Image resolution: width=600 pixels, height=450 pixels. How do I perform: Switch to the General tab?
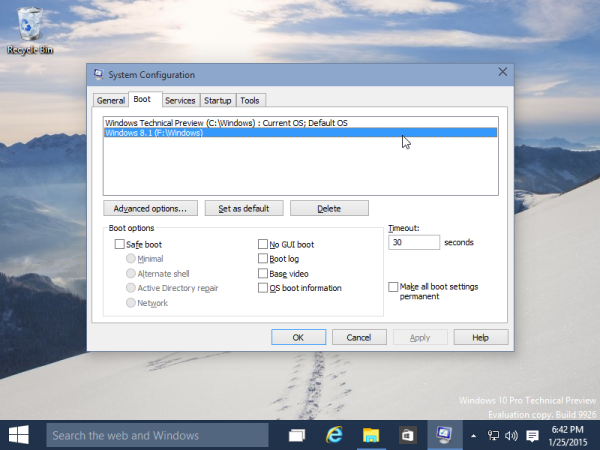coord(111,100)
